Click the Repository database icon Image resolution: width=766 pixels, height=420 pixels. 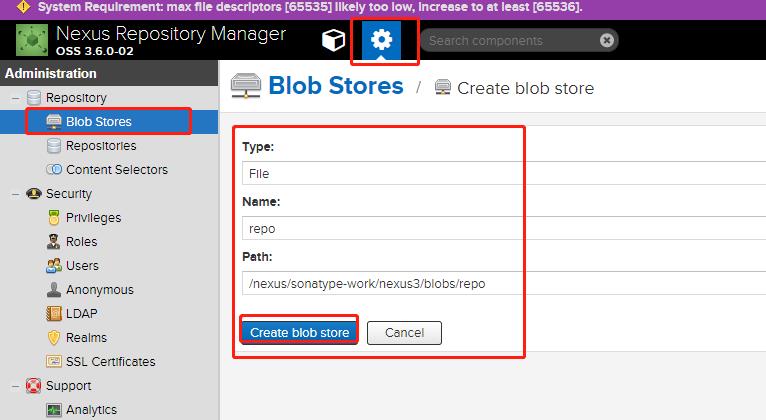tap(34, 98)
